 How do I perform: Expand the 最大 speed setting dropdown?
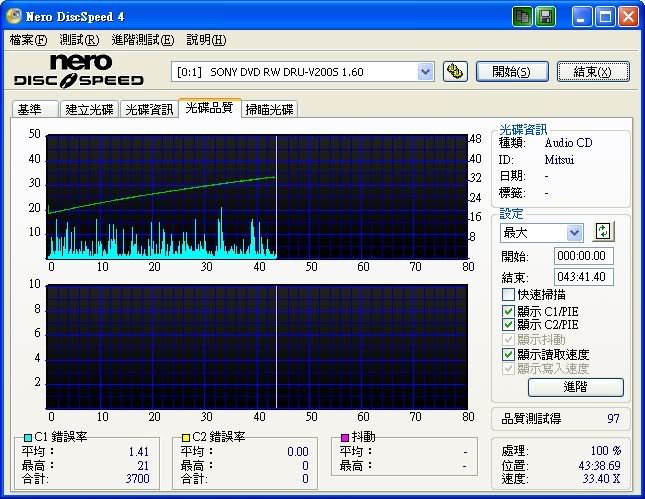[574, 233]
